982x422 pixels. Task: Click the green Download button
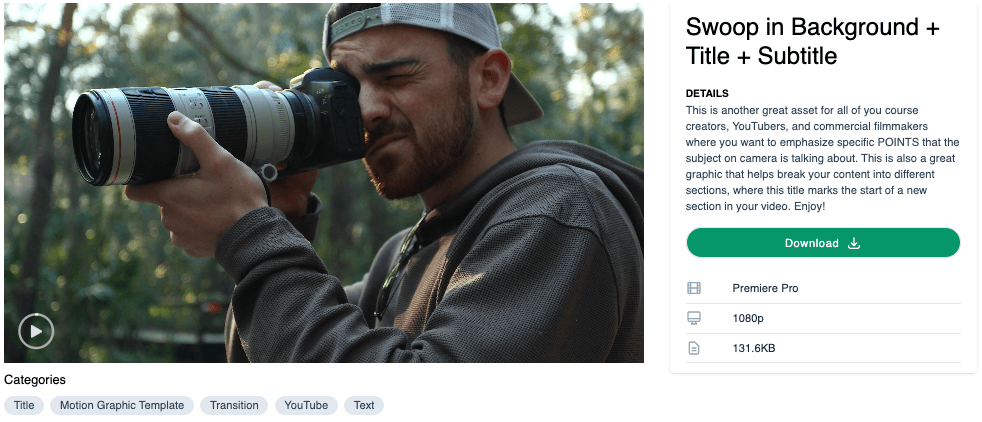click(822, 243)
